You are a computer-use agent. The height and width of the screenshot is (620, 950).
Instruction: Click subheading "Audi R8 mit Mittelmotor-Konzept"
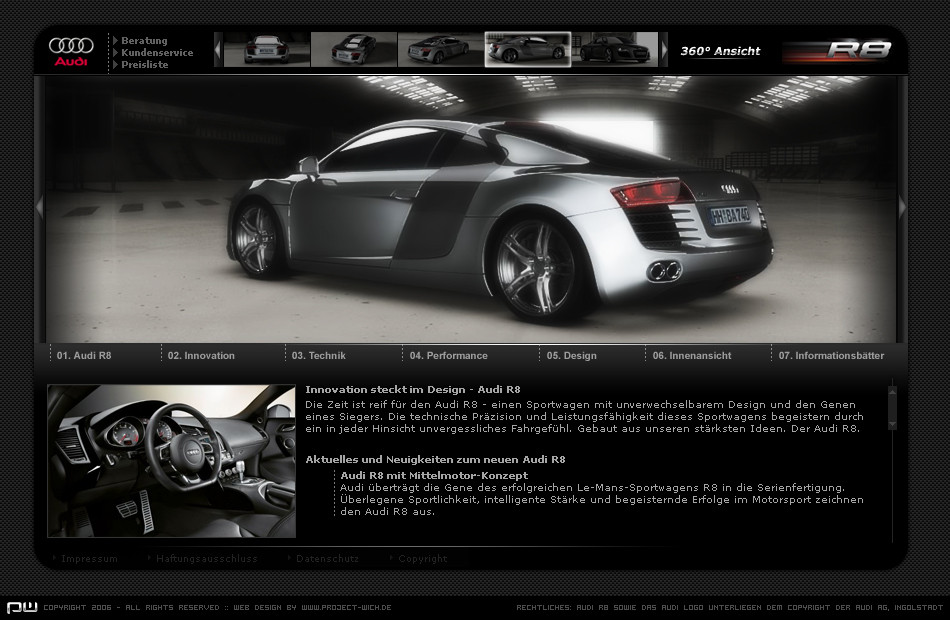(x=434, y=476)
